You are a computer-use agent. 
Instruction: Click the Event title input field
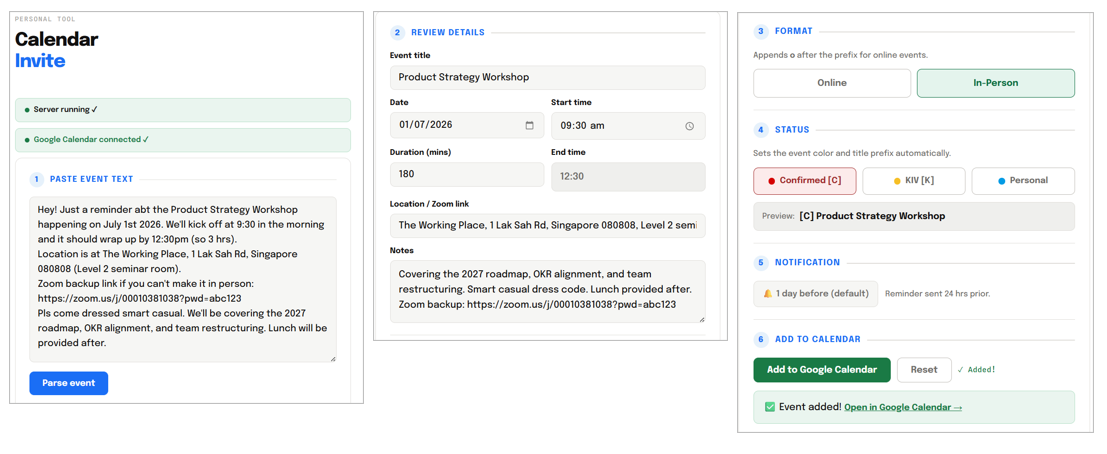point(547,77)
